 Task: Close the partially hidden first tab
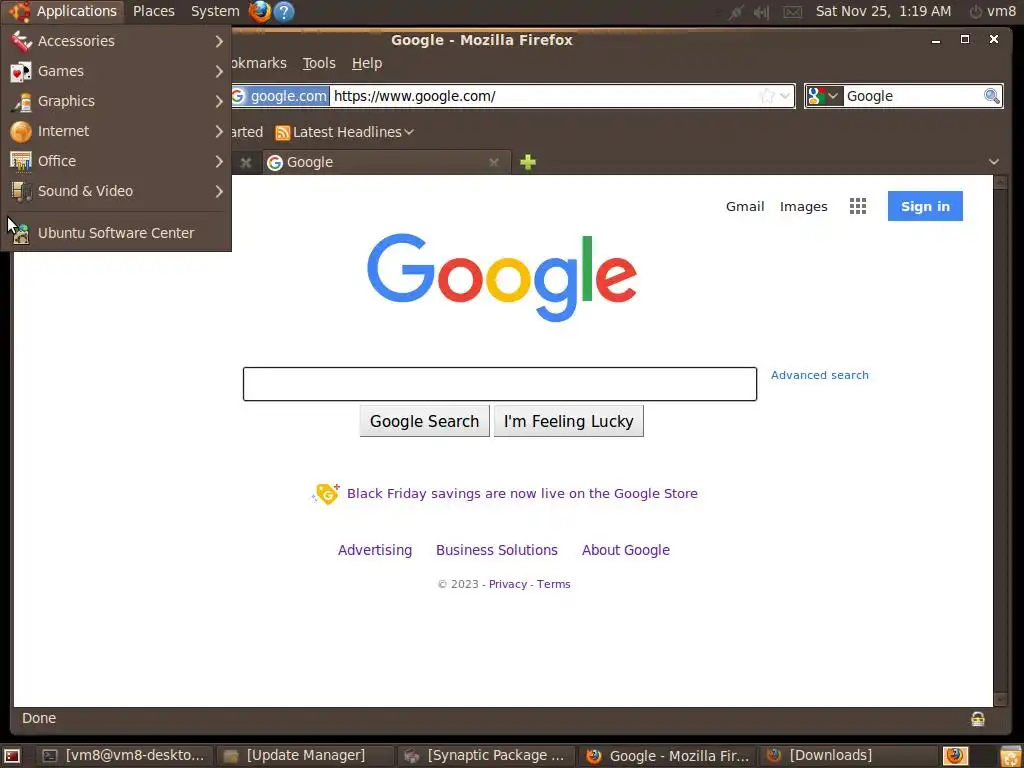[x=246, y=162]
